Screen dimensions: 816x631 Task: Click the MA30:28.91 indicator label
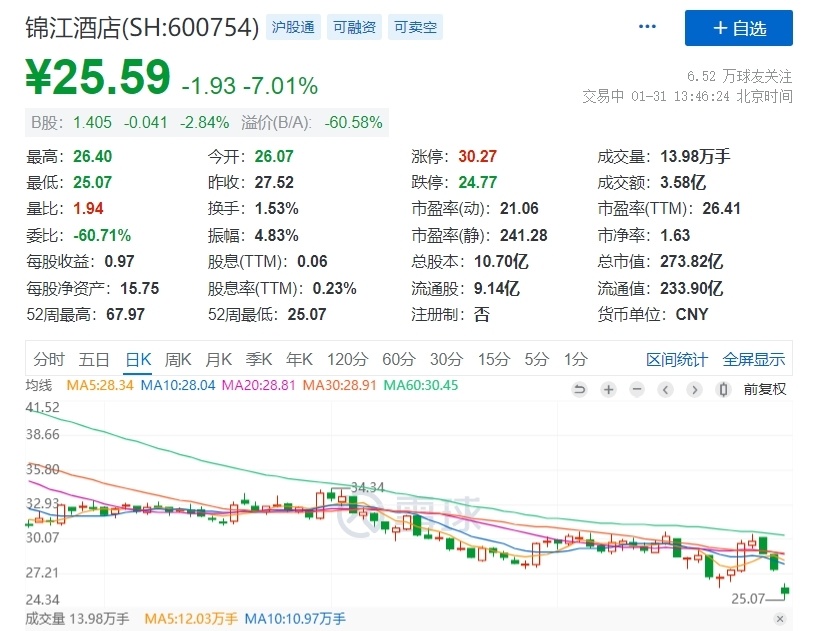coord(339,385)
